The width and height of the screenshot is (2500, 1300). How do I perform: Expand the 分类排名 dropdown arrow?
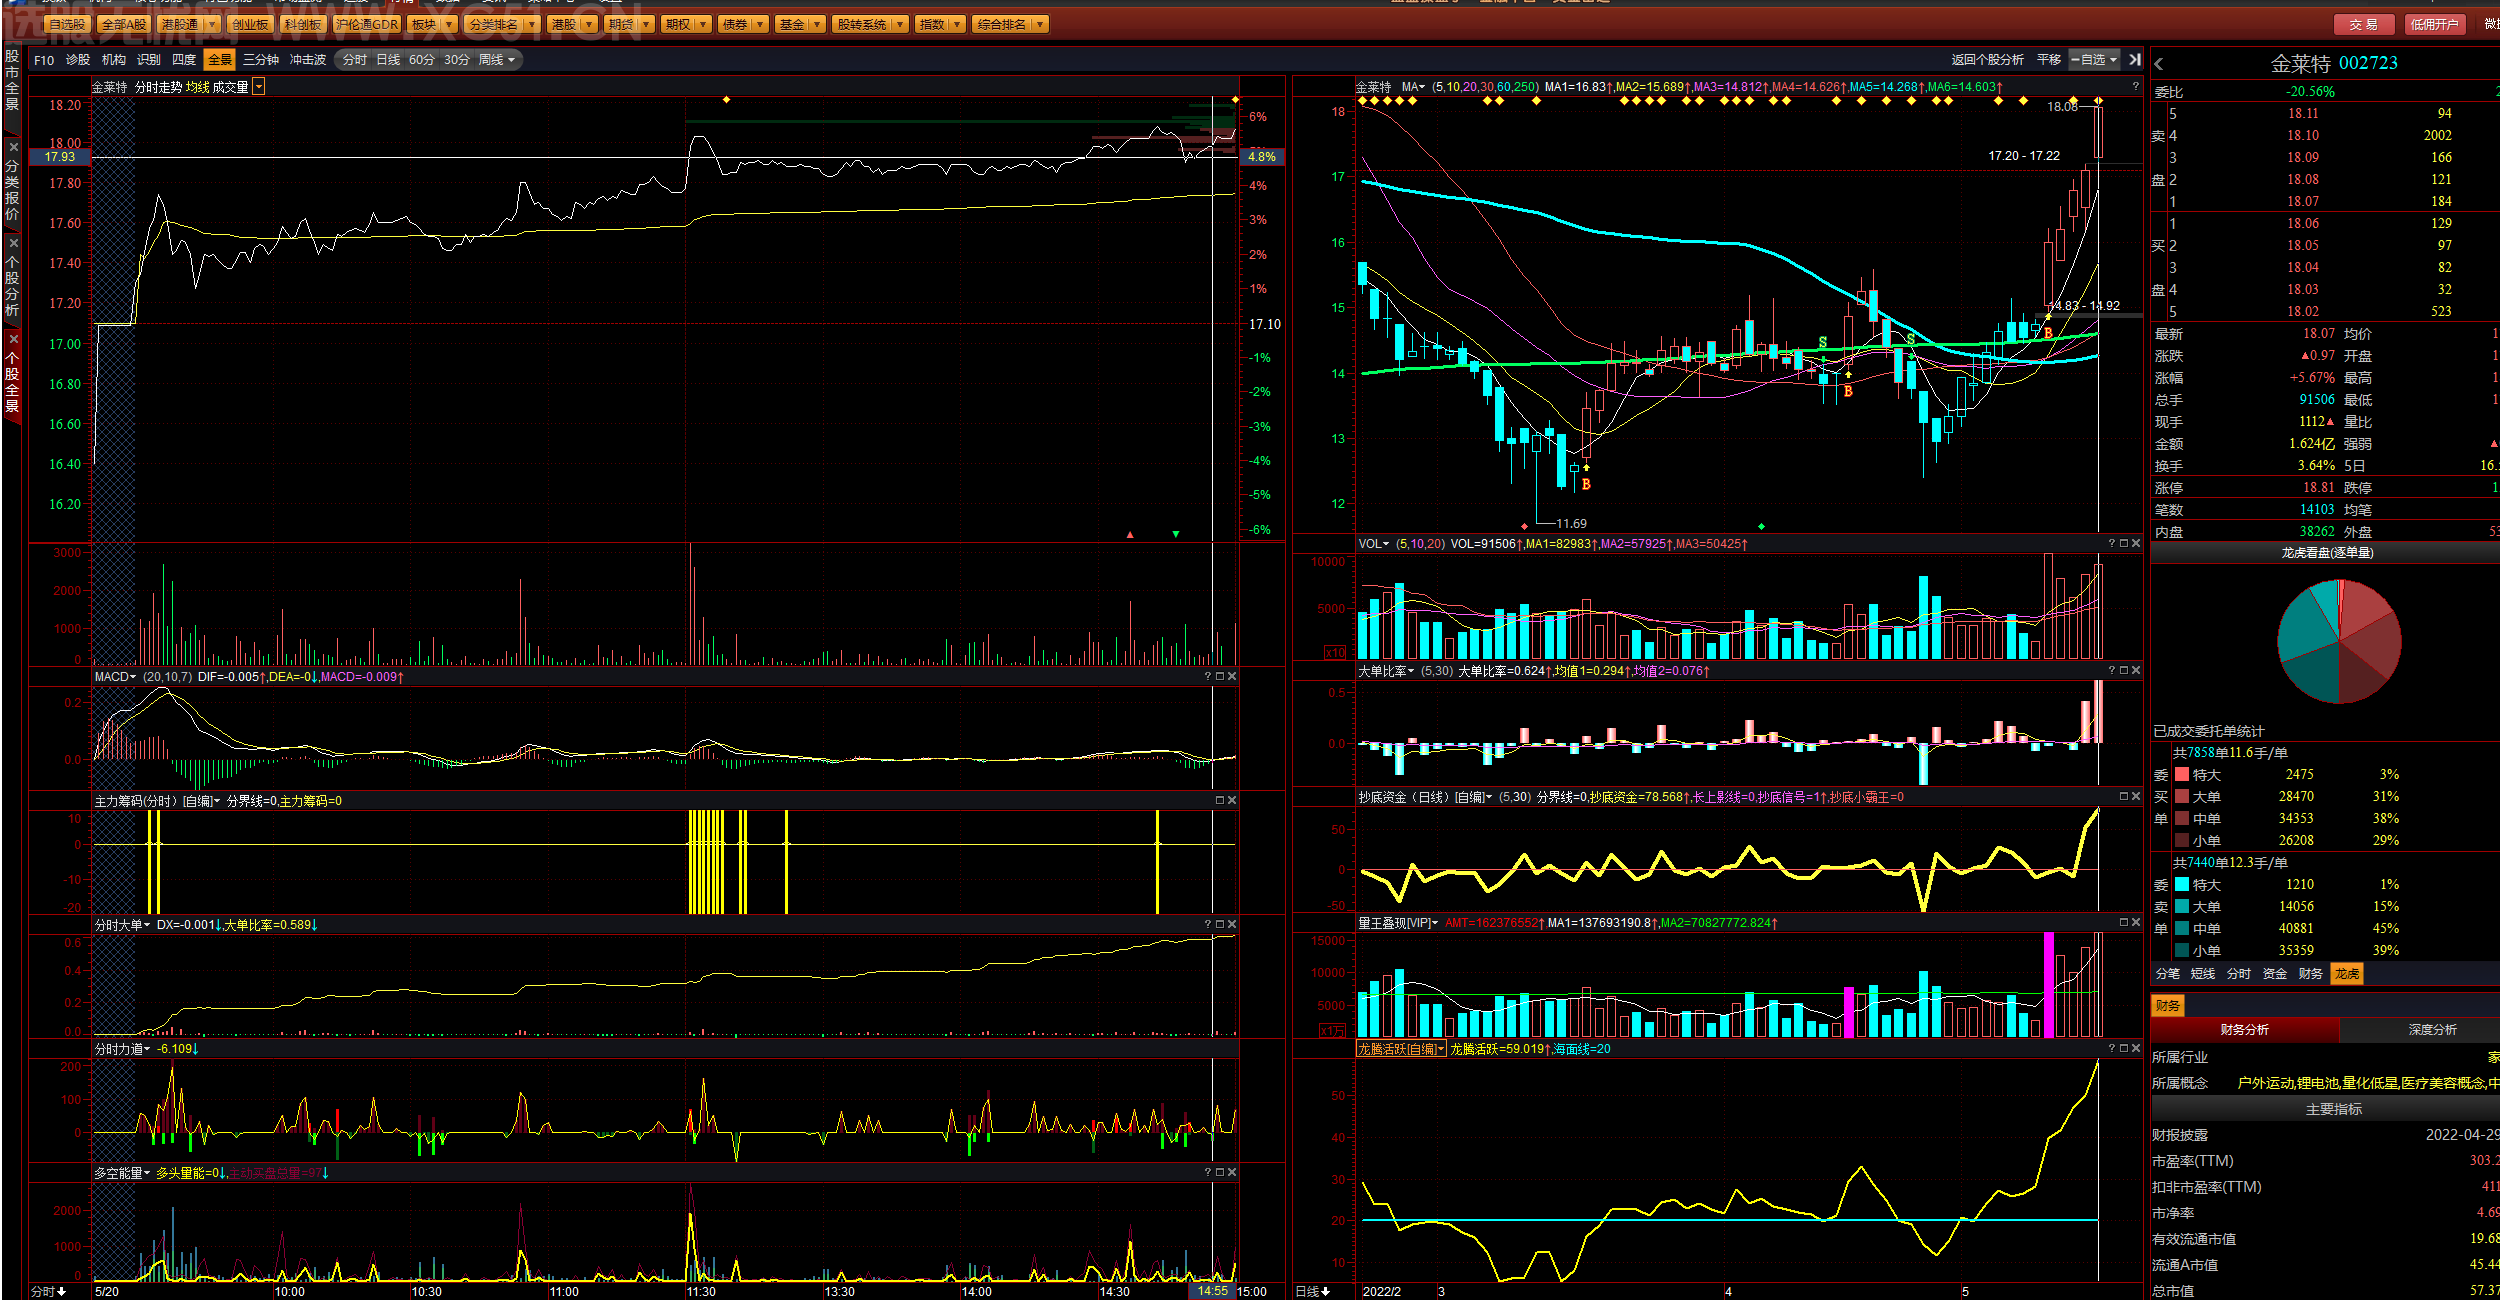pos(531,24)
